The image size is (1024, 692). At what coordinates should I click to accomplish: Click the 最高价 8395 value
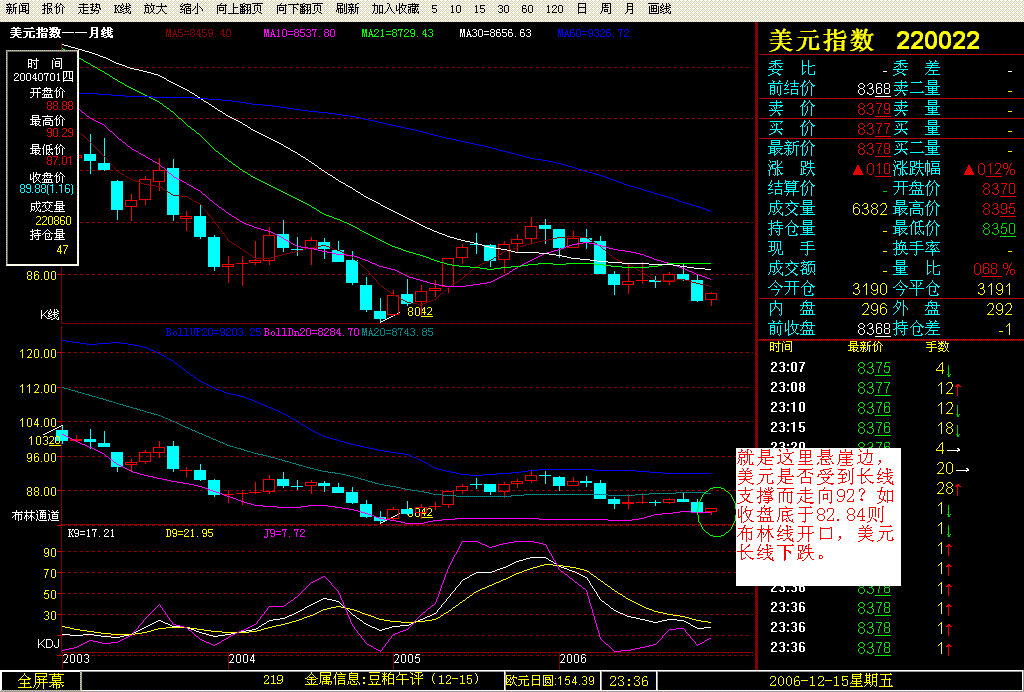point(999,209)
